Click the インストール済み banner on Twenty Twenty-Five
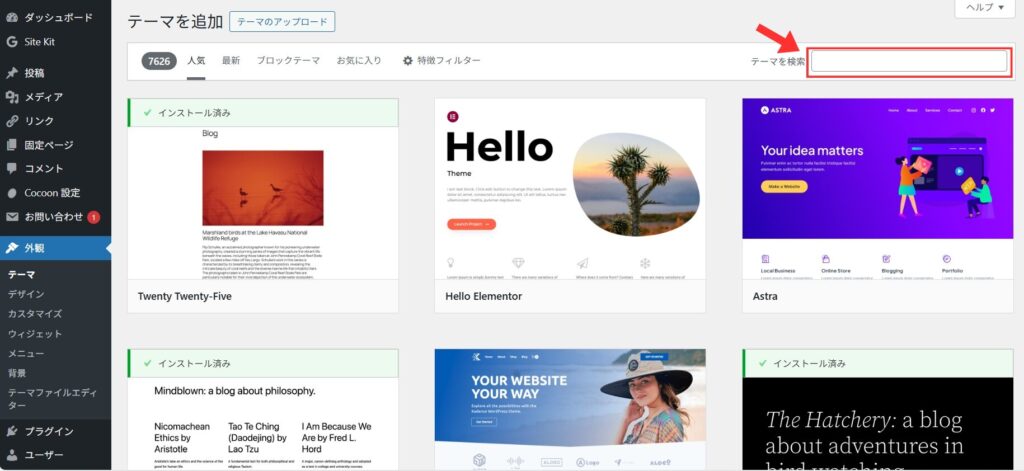1024x471 pixels. pos(263,113)
